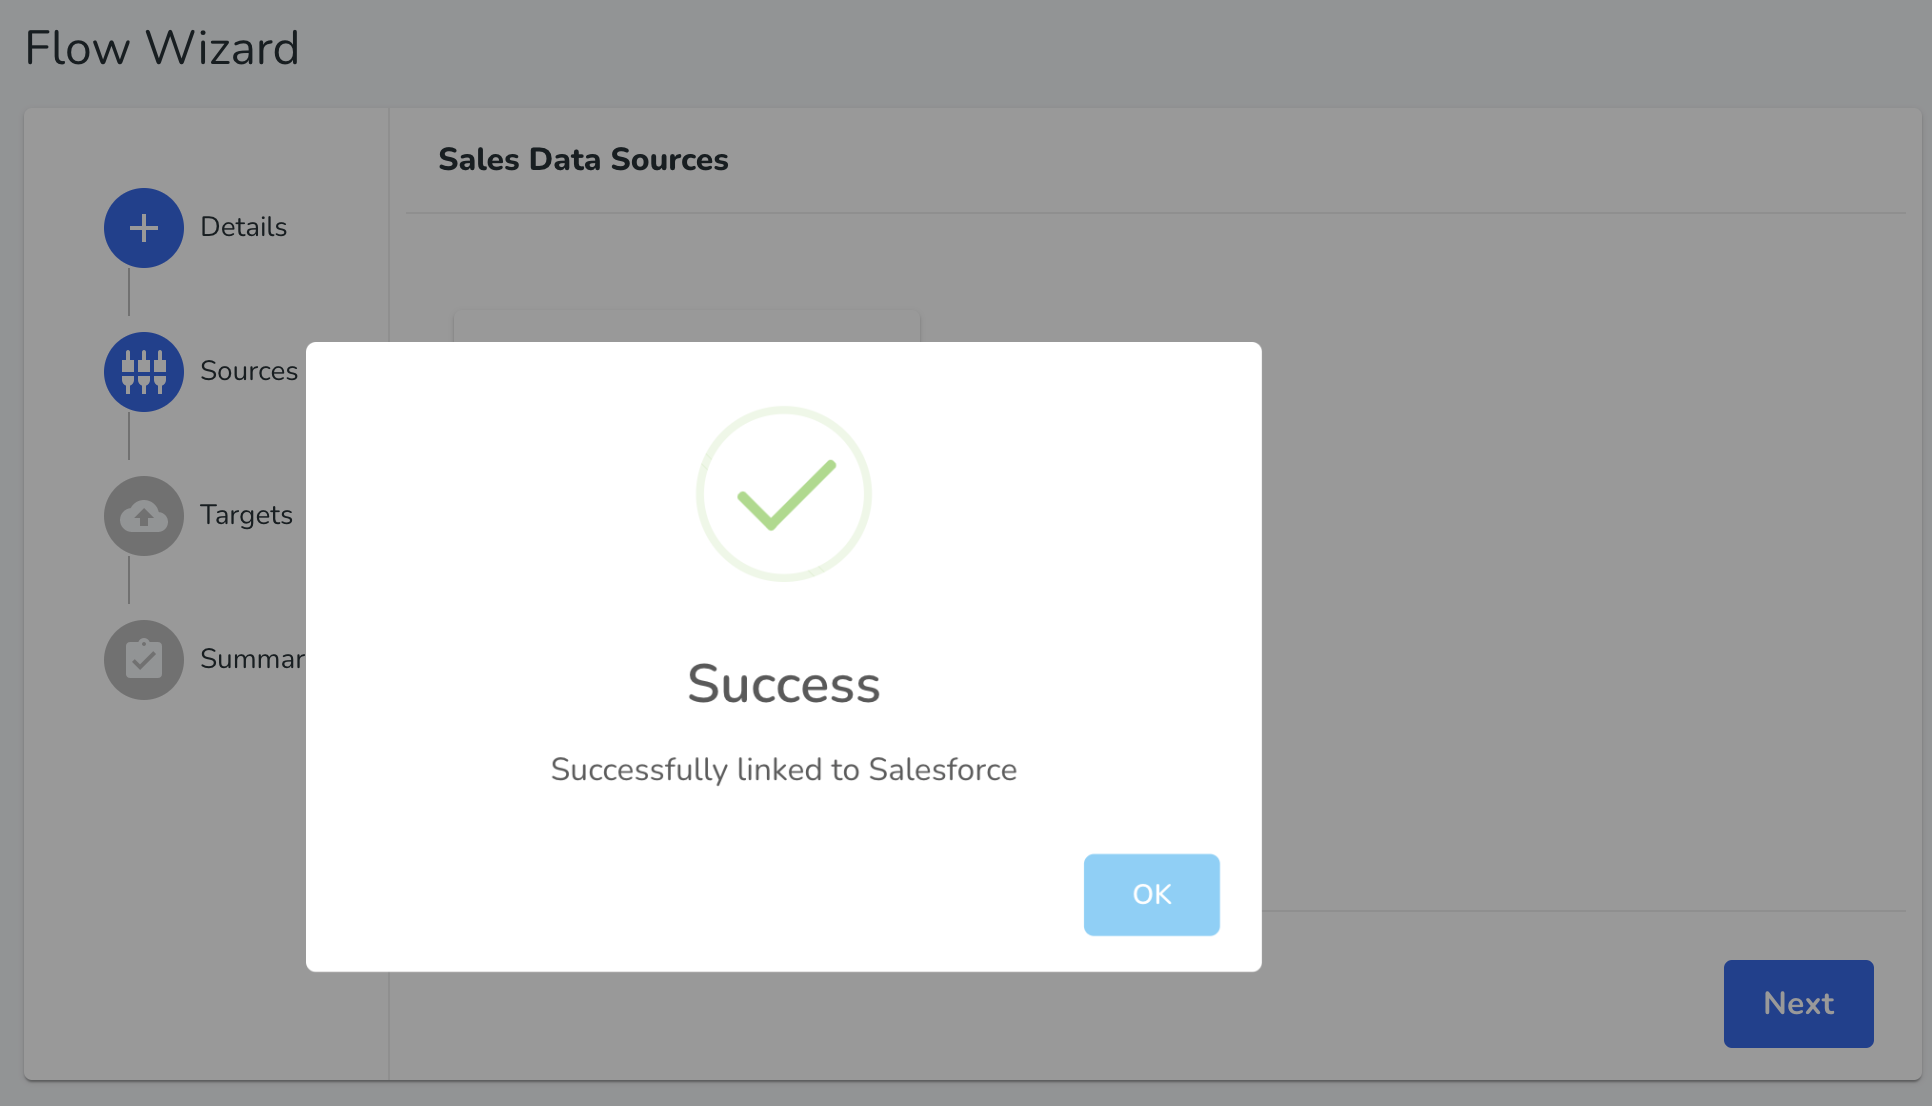This screenshot has width=1932, height=1106.
Task: Click the connector line between Sources and Targets
Action: 129,436
